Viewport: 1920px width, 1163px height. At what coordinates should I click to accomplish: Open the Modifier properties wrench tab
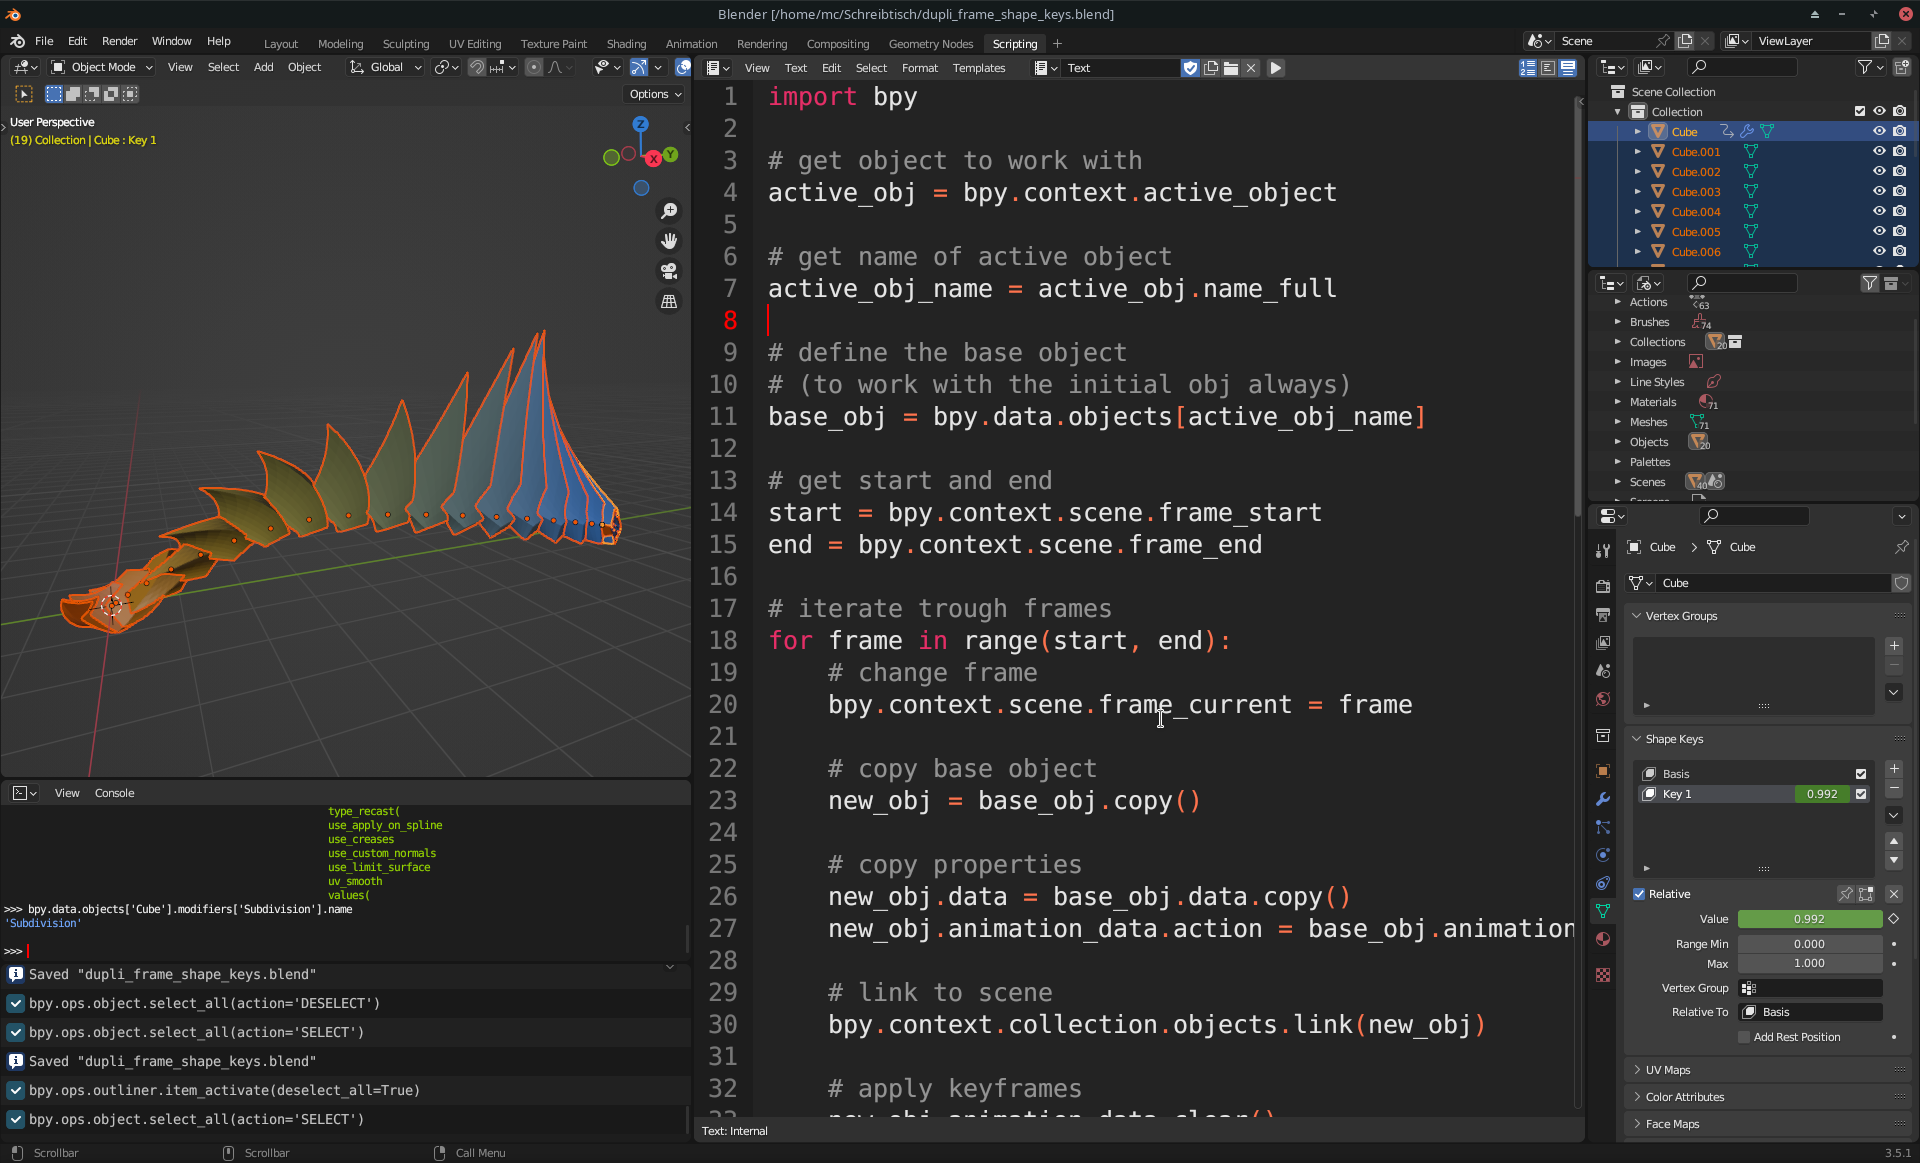coord(1603,799)
